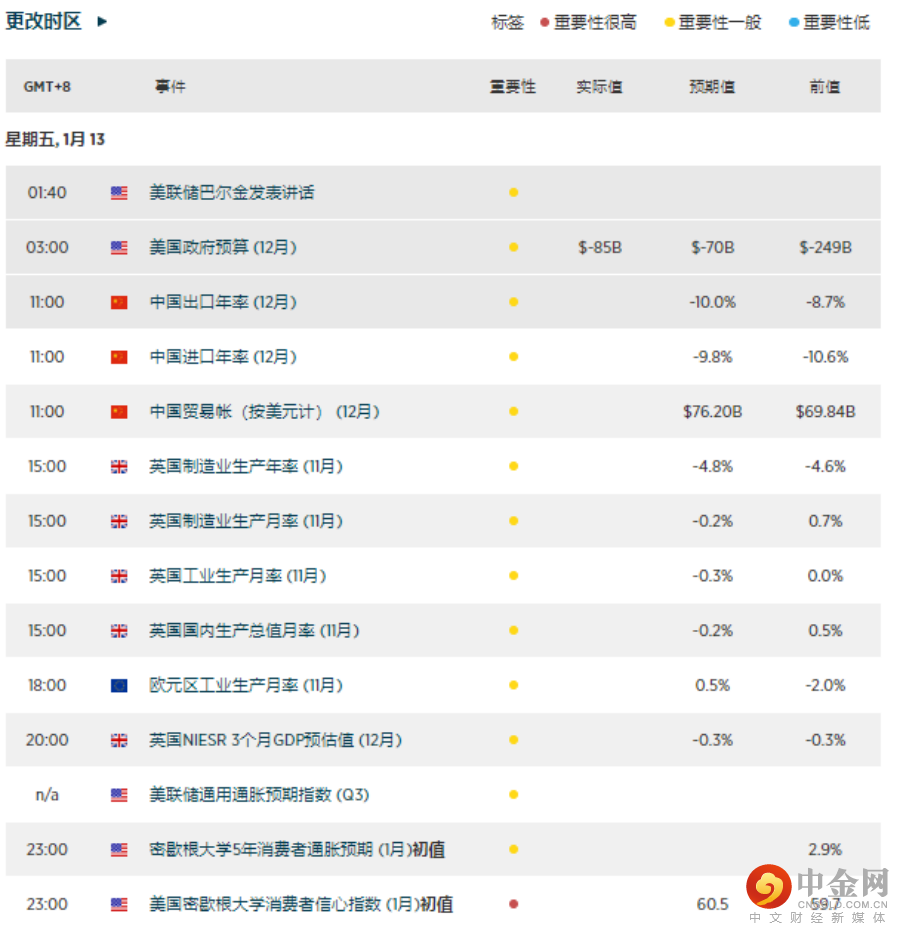Click red importance dot for 消费者信心指数

(513, 904)
